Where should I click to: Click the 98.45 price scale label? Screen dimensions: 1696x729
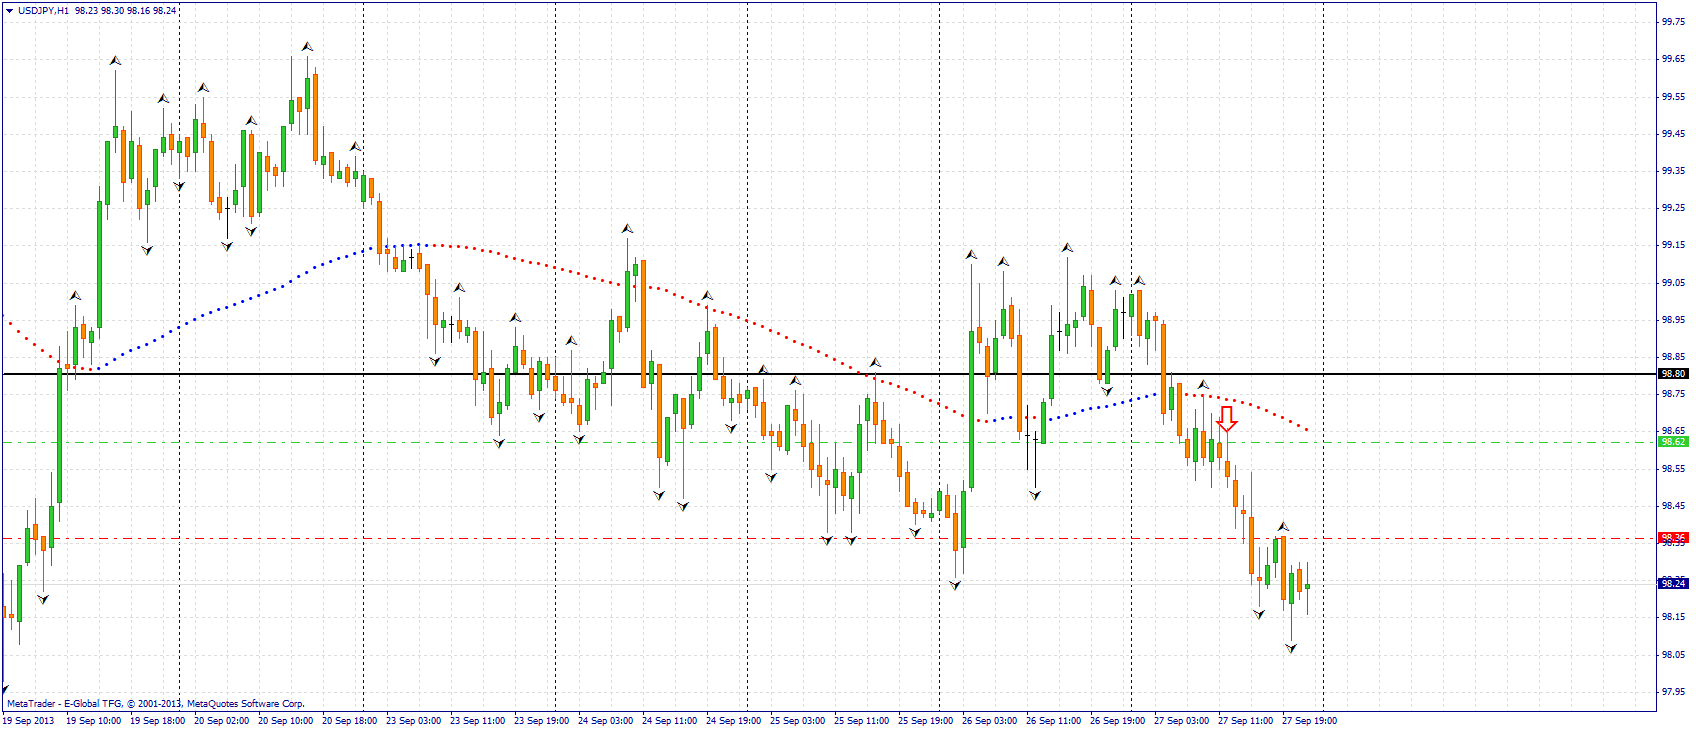tap(1673, 506)
